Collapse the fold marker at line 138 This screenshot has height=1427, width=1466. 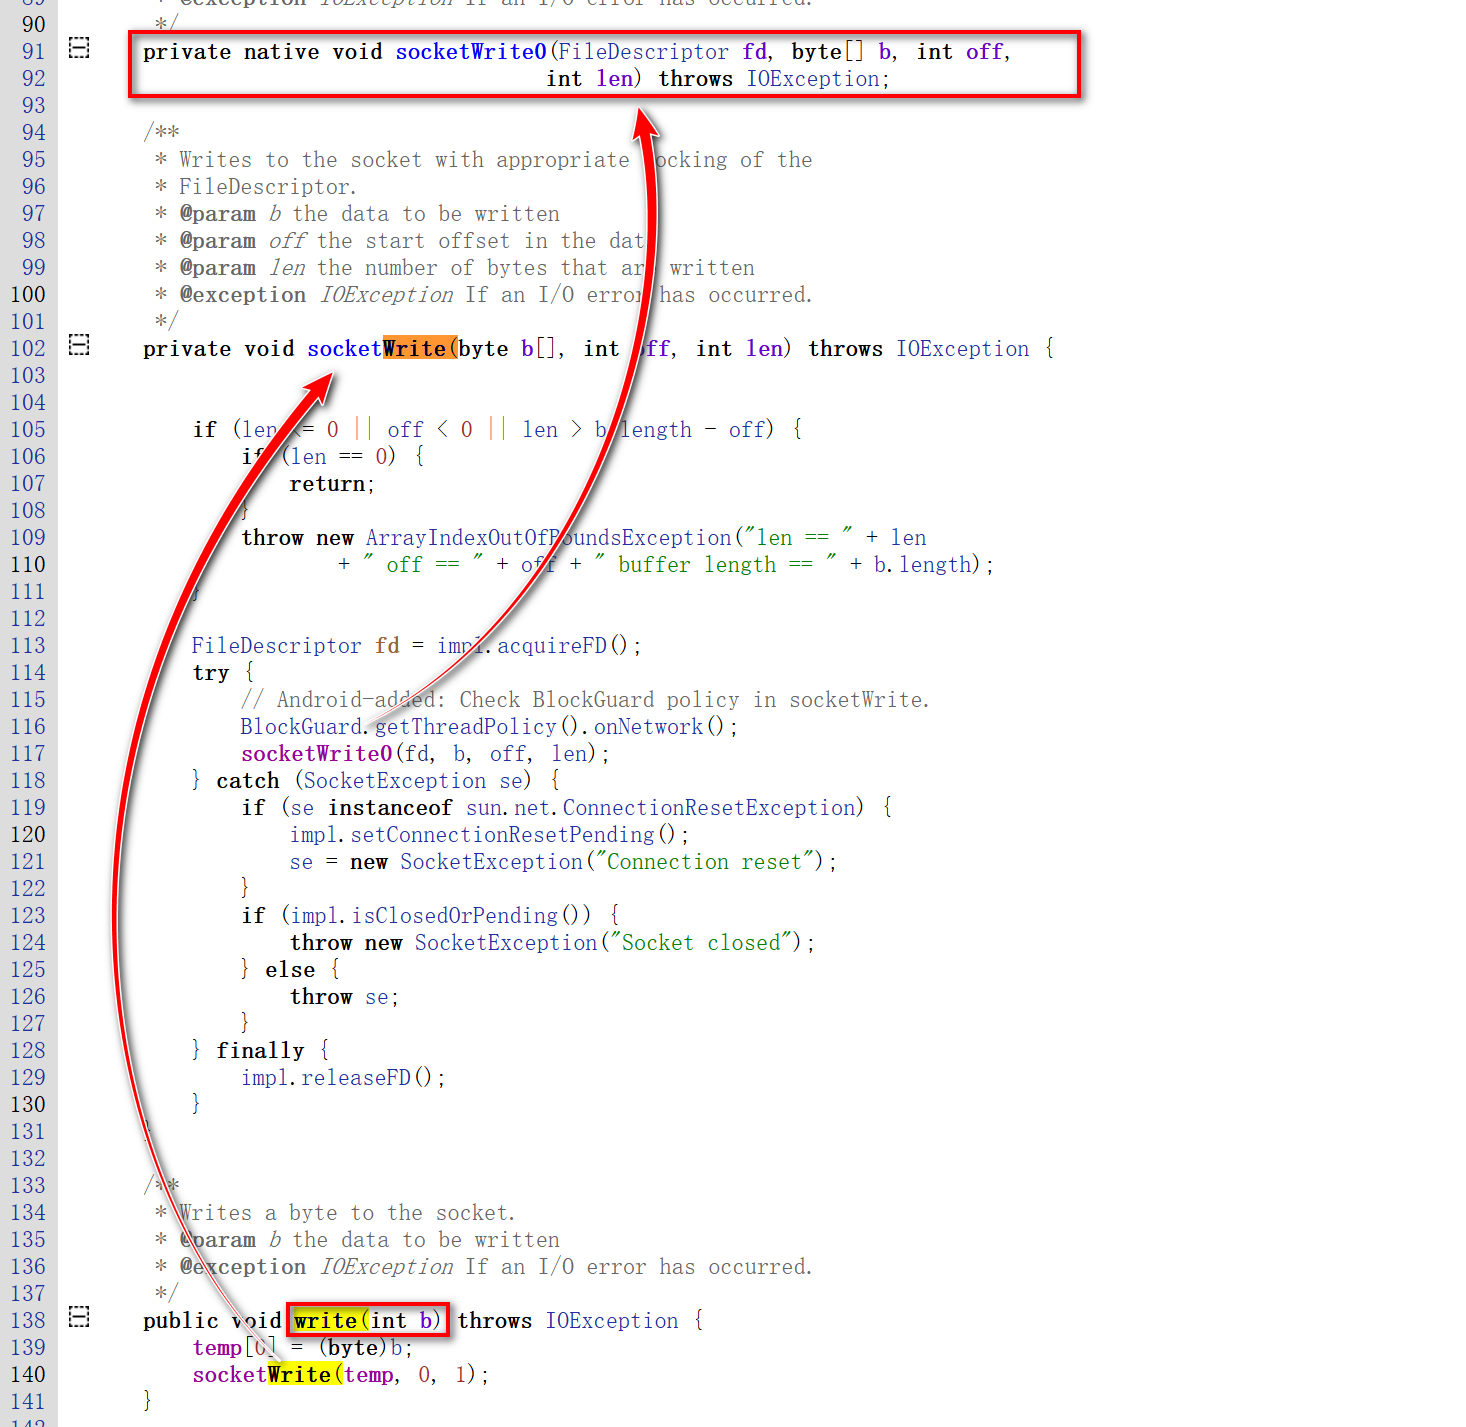79,1317
